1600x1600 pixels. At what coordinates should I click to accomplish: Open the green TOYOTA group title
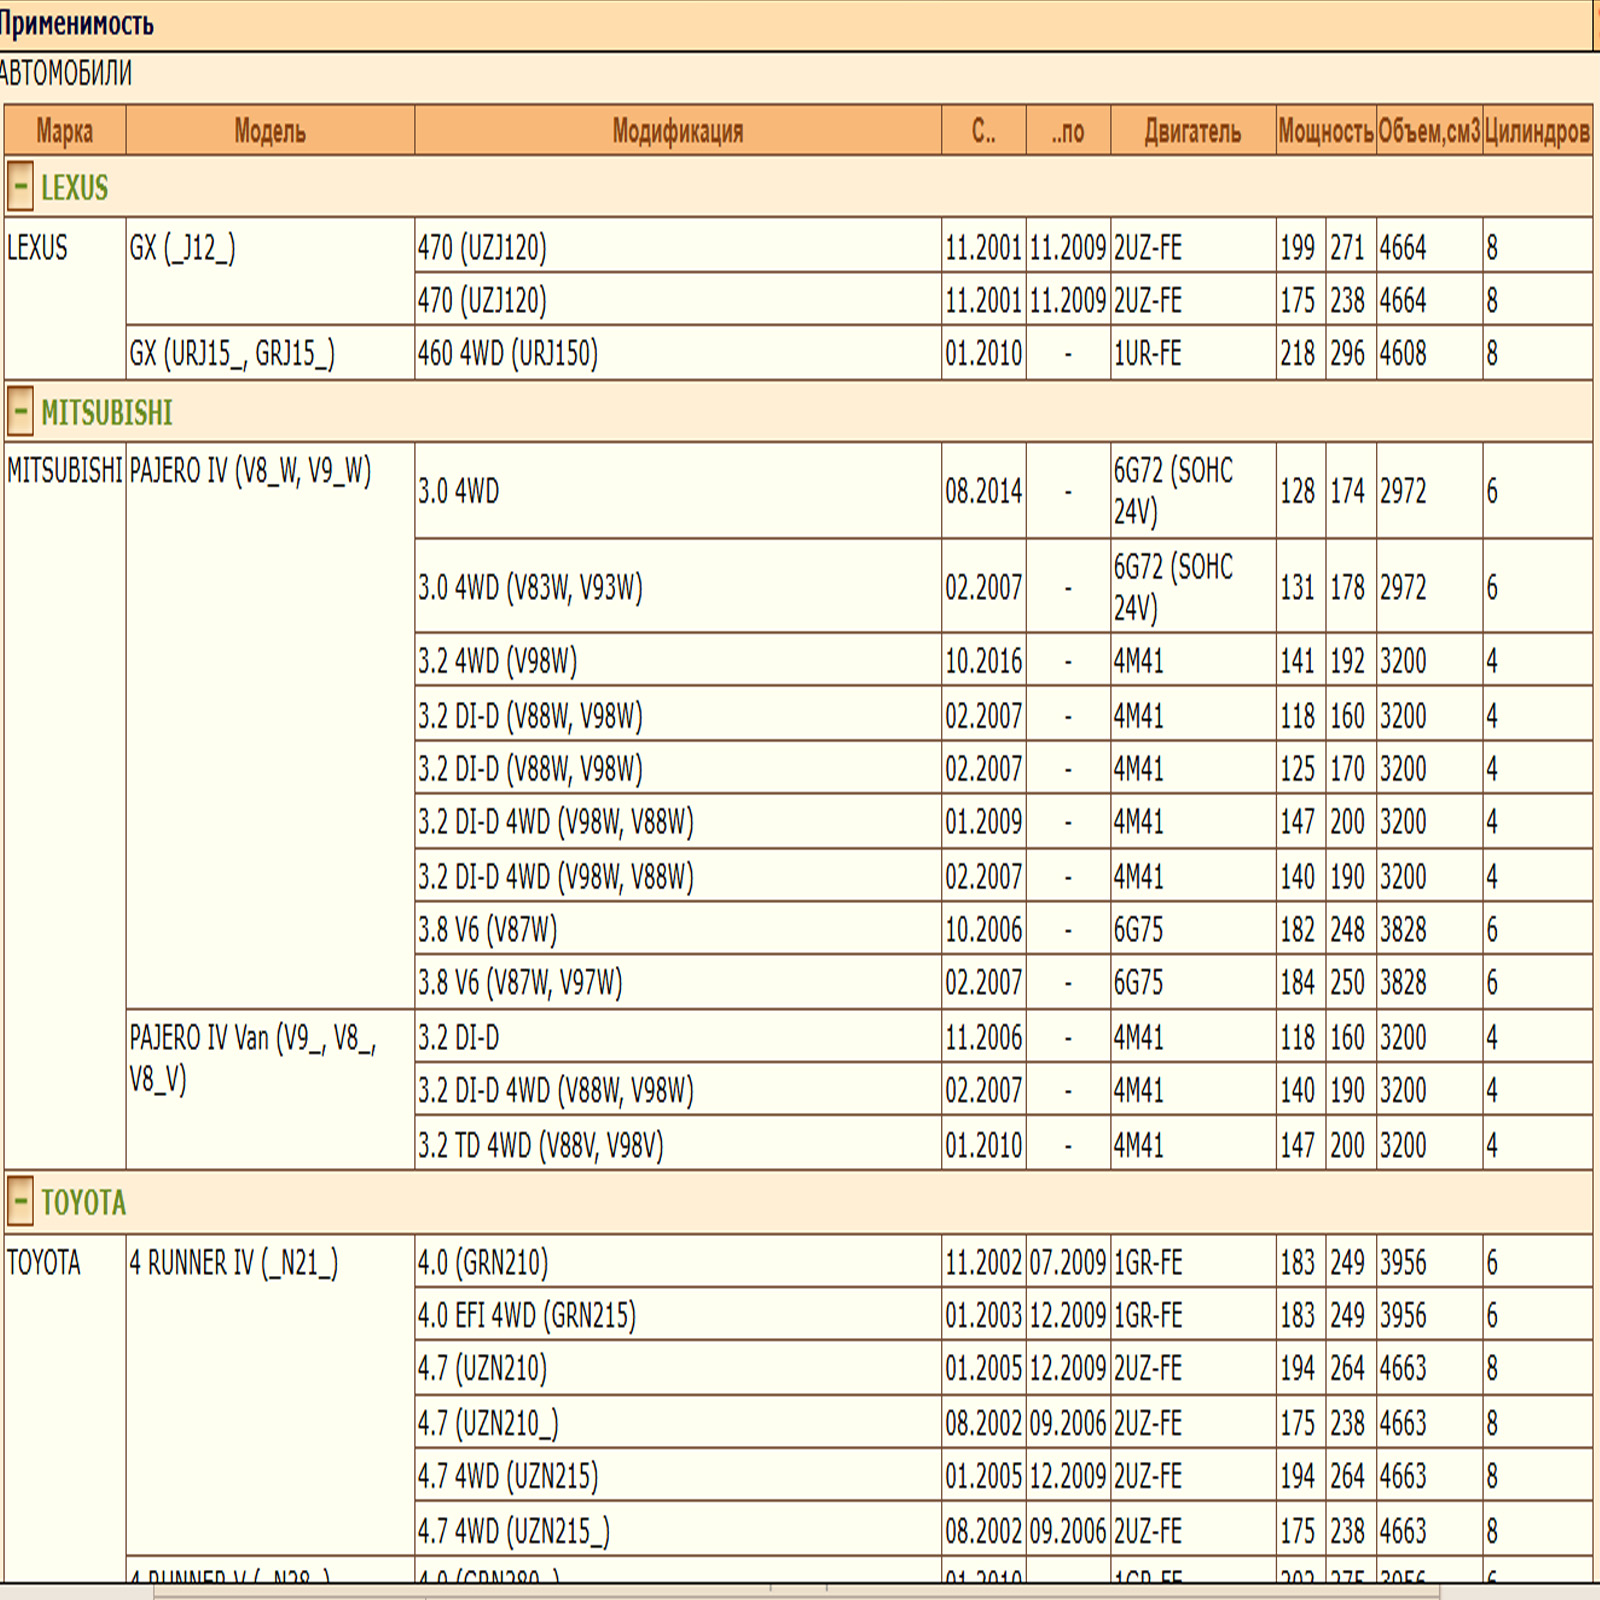tap(83, 1202)
